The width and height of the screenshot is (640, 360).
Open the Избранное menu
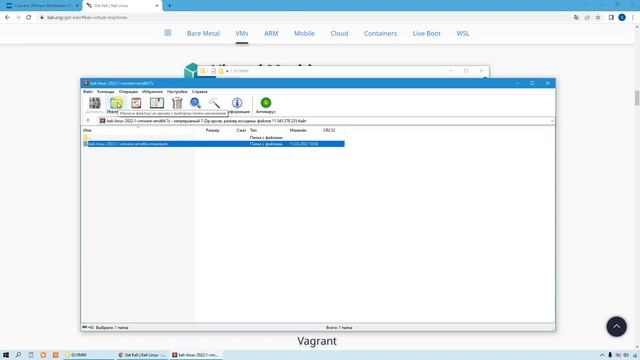[x=152, y=92]
